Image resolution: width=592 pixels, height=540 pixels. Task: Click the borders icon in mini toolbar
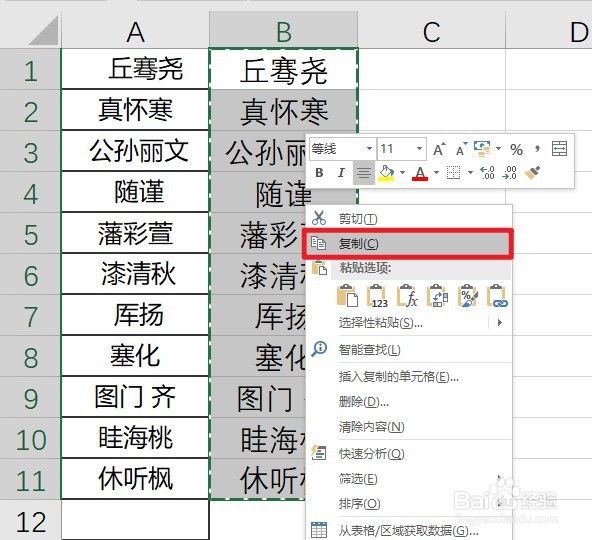453,173
